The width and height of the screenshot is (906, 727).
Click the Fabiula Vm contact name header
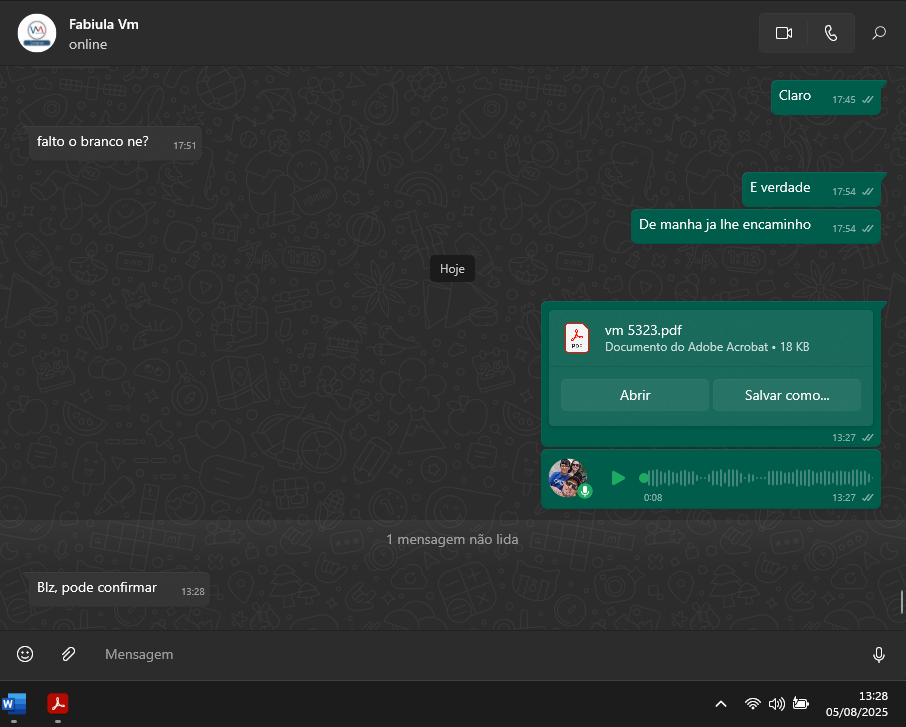104,24
